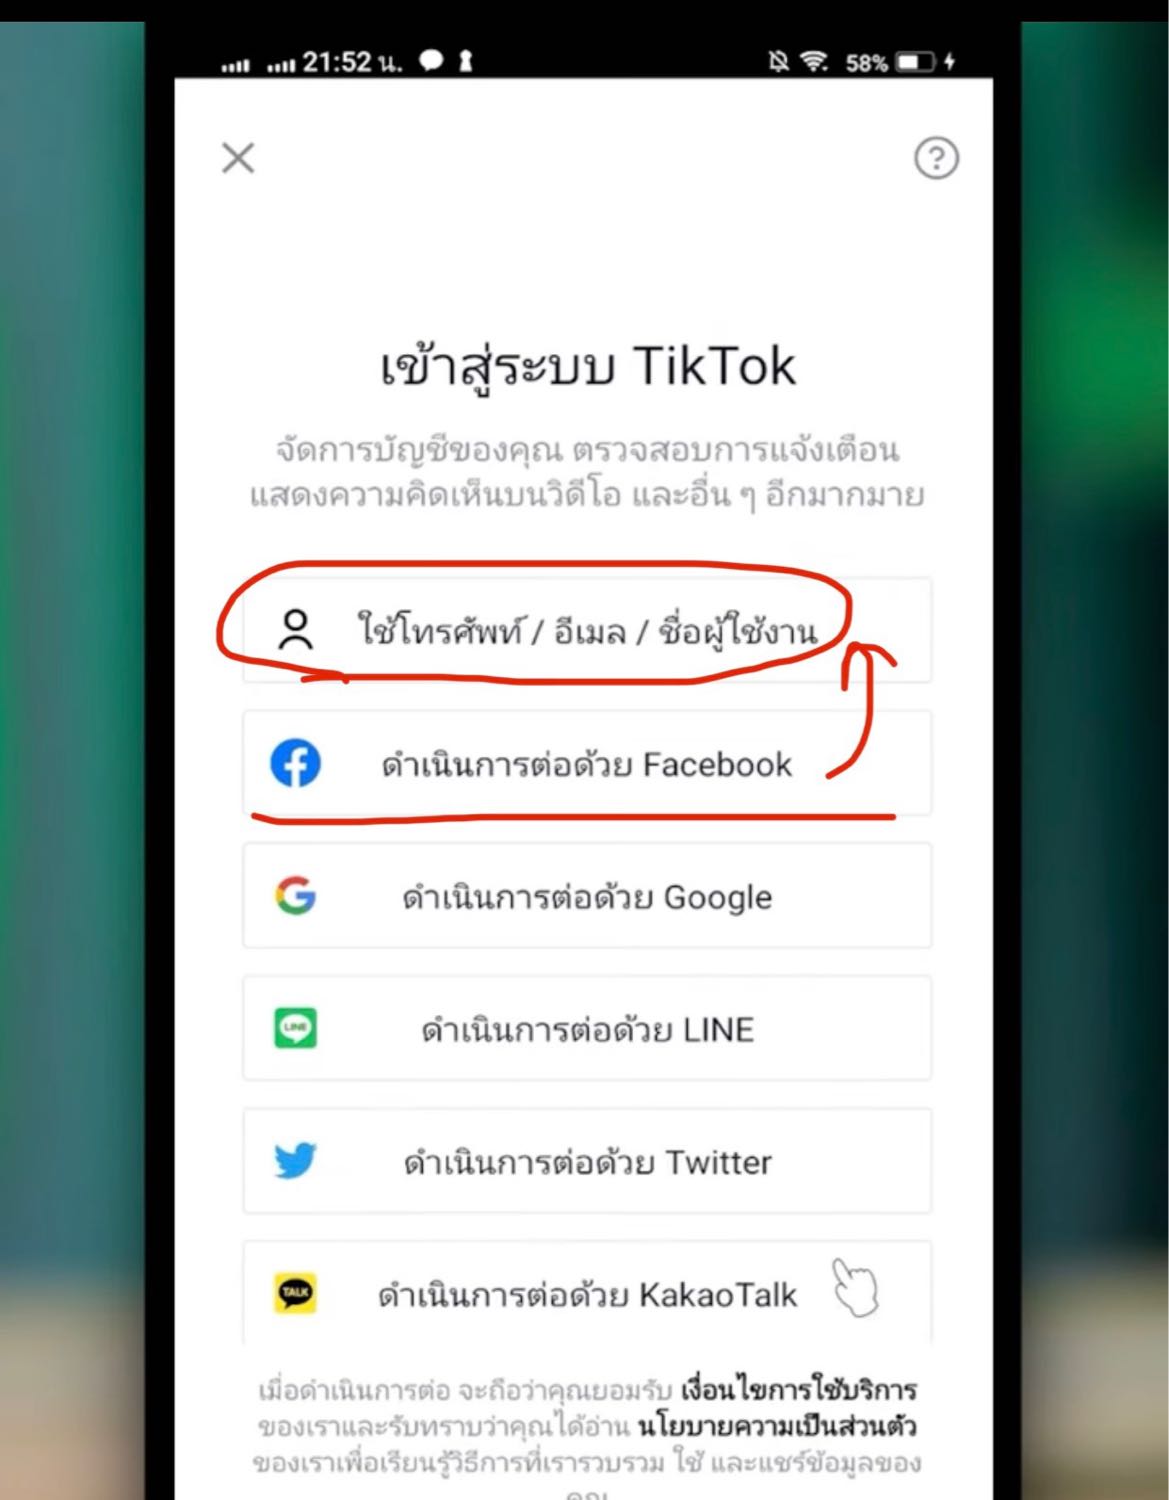Tap the battery indicator in status bar
Viewport: 1169px width, 1500px height.
point(916,63)
